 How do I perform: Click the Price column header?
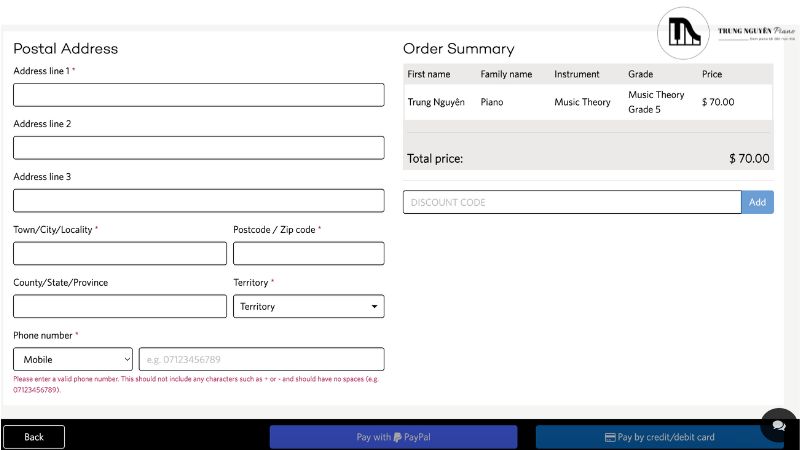click(x=712, y=74)
